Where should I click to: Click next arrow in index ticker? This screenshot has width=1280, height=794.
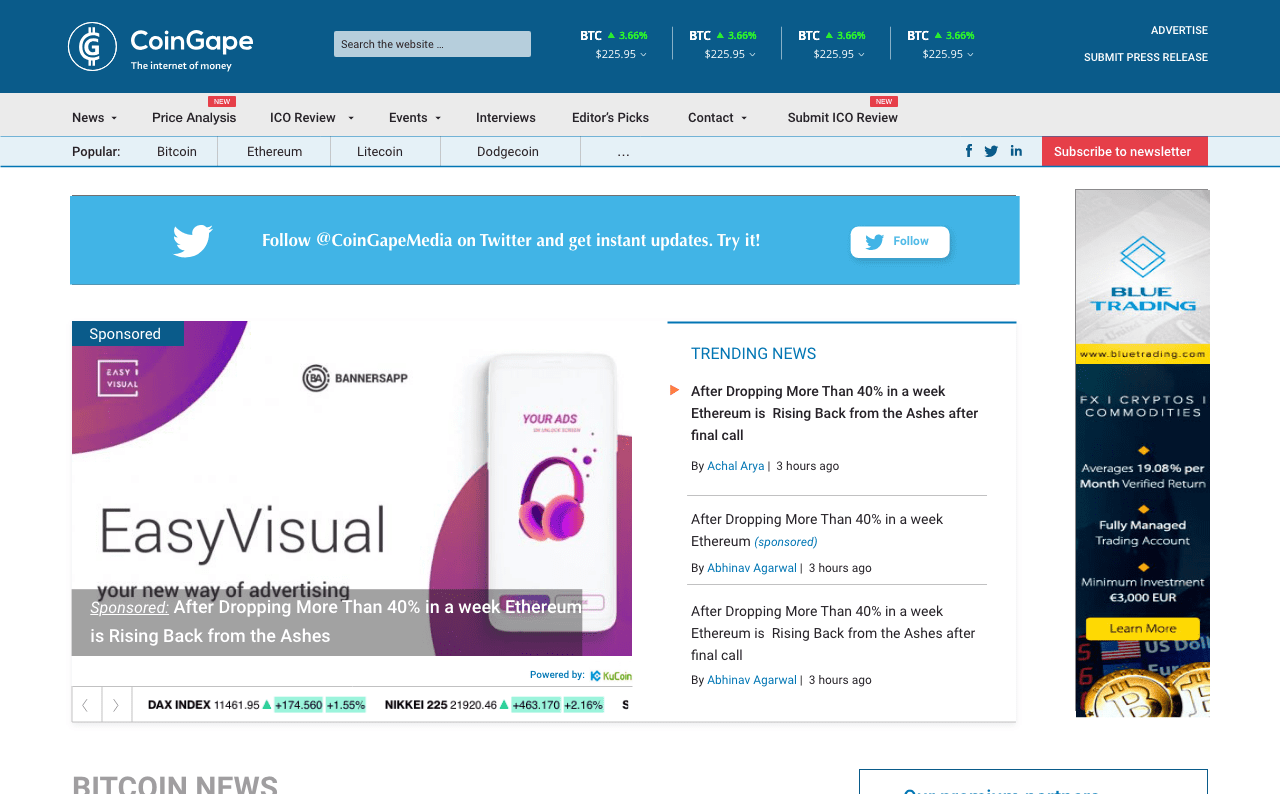(x=117, y=705)
